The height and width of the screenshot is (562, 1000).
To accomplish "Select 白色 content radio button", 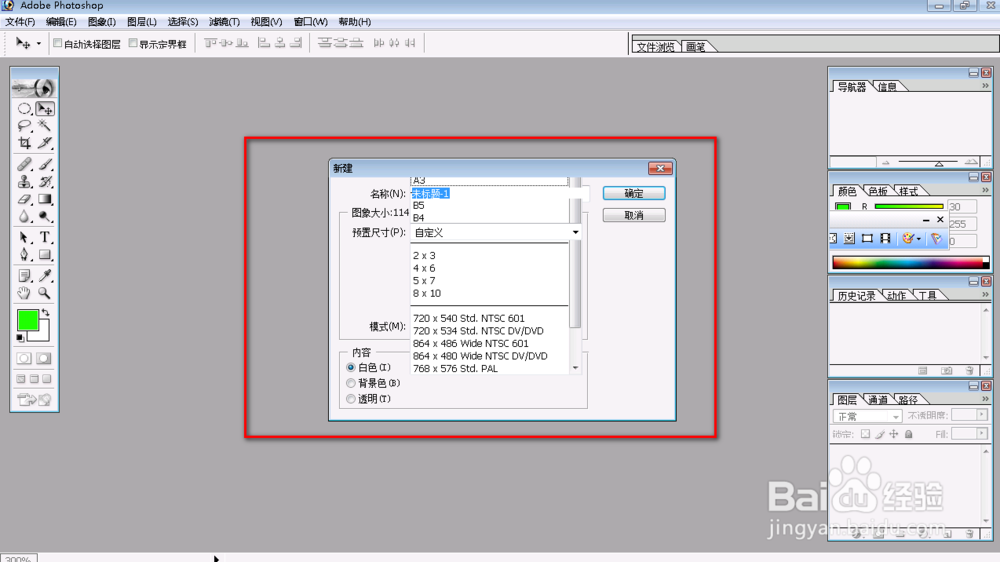I will [x=351, y=367].
